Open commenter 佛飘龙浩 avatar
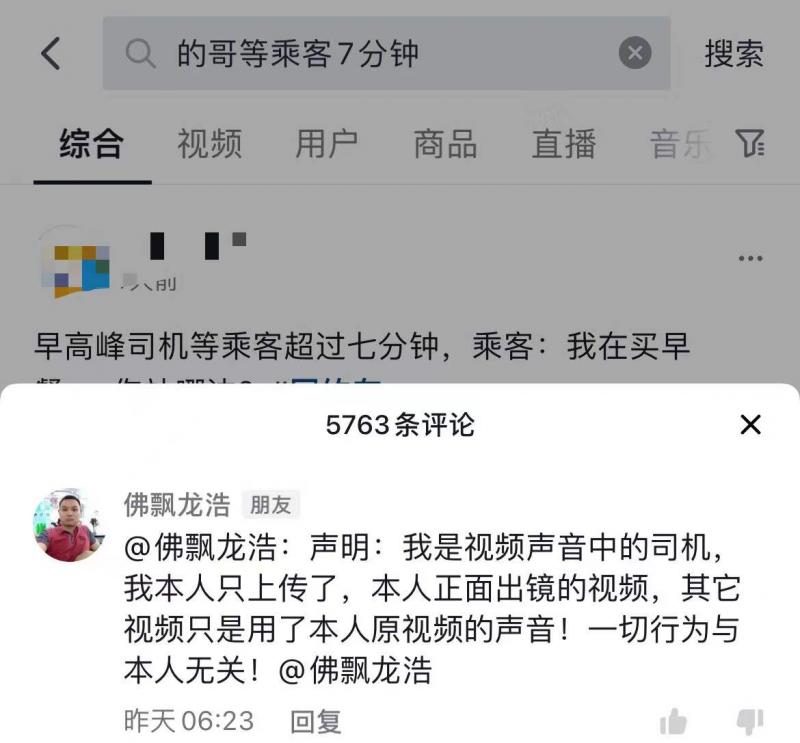 [x=68, y=525]
